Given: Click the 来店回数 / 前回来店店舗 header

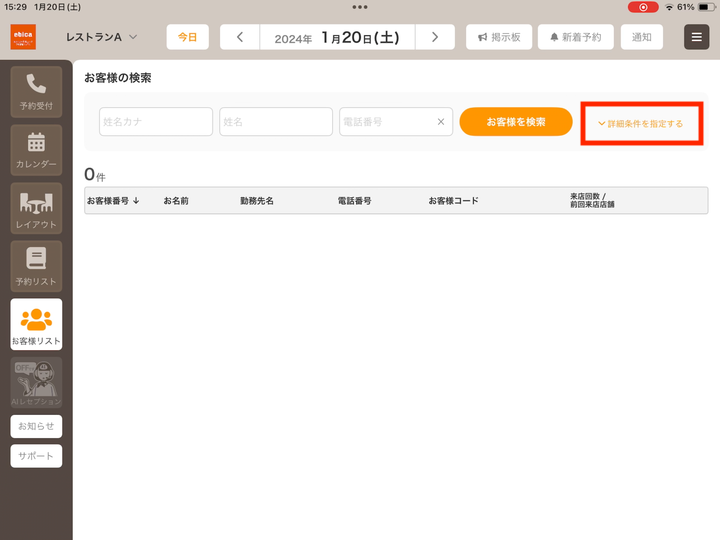Looking at the screenshot, I should (592, 200).
